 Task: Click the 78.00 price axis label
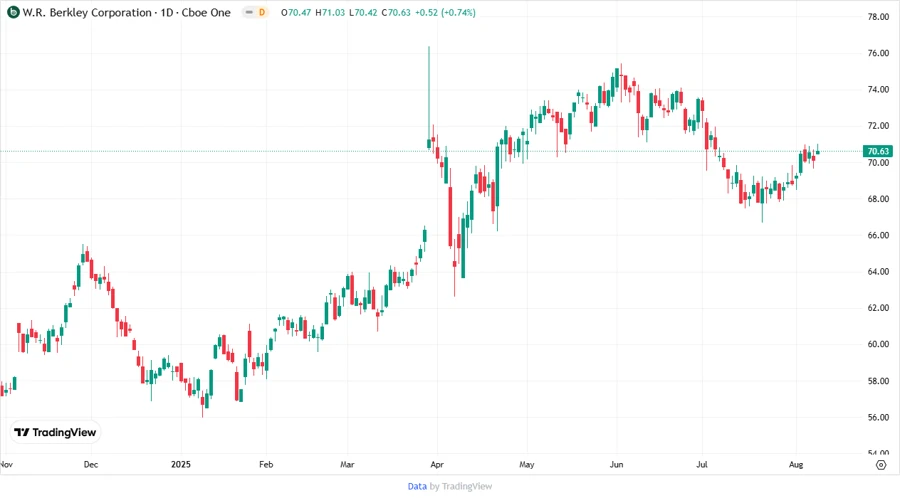pos(878,17)
